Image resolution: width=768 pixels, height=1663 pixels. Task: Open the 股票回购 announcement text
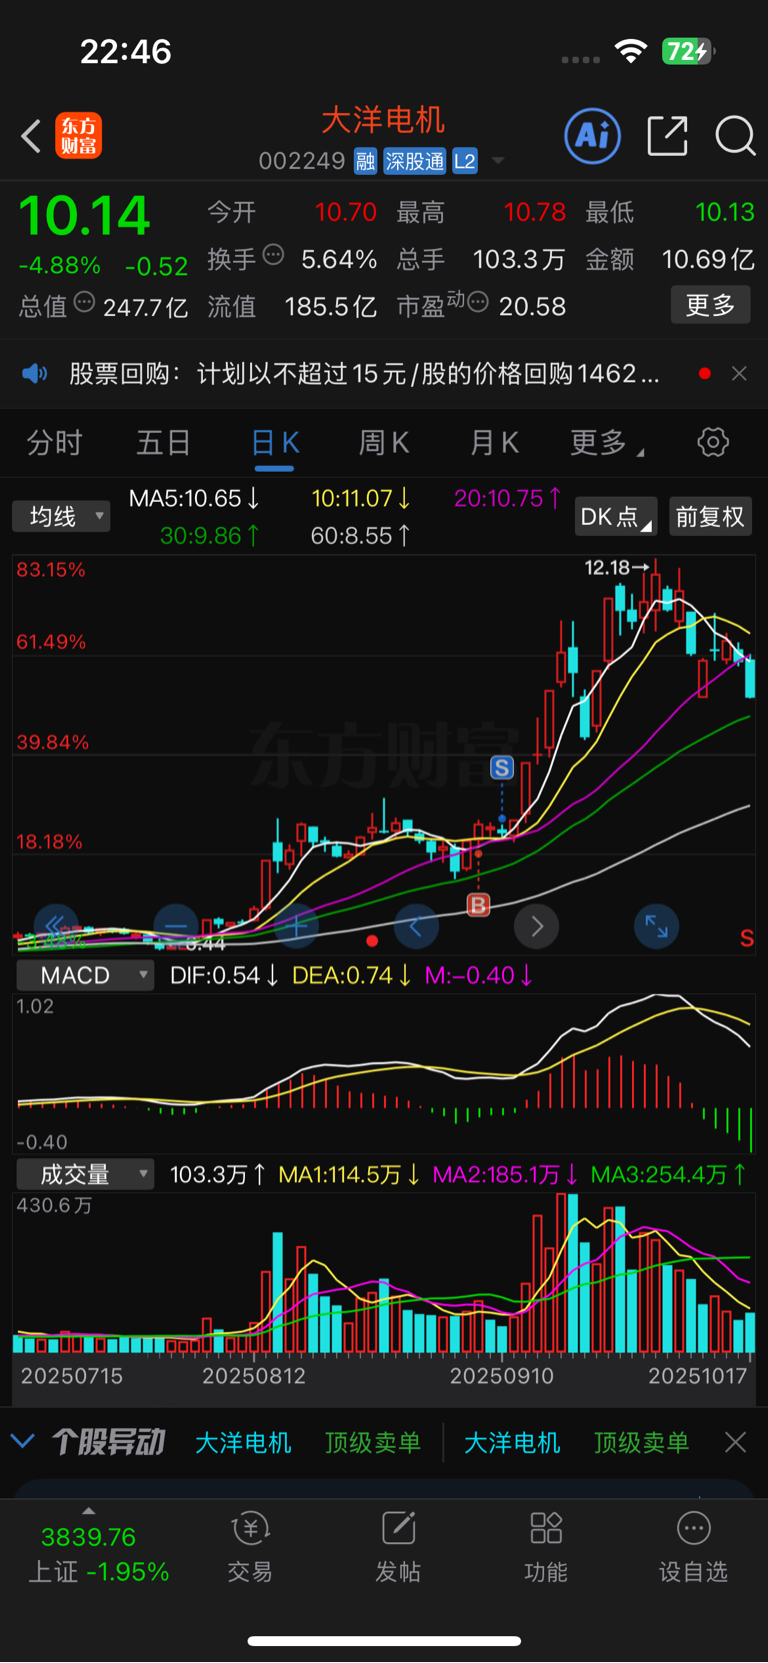coord(364,374)
